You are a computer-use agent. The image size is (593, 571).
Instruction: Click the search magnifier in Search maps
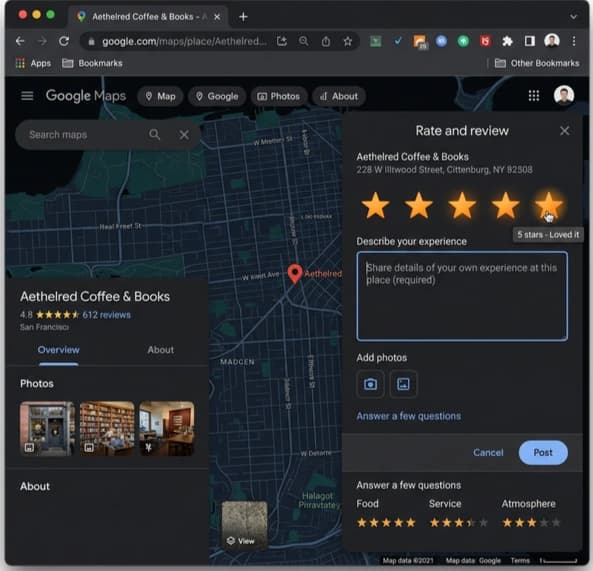point(154,134)
